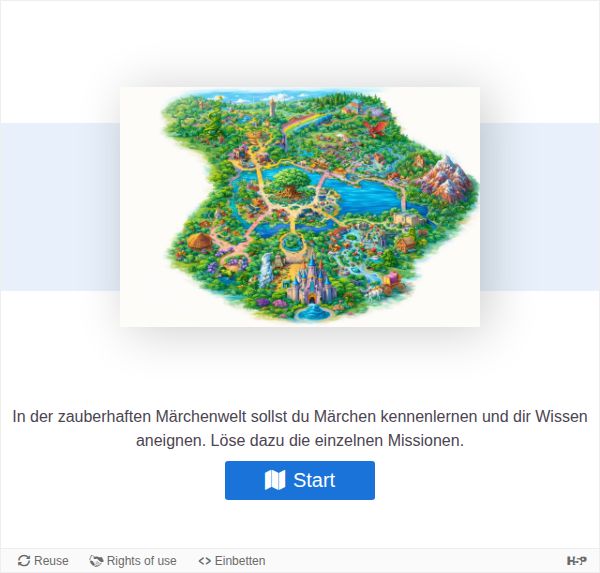Show the Rights of use information
The image size is (600, 573).
(x=133, y=561)
